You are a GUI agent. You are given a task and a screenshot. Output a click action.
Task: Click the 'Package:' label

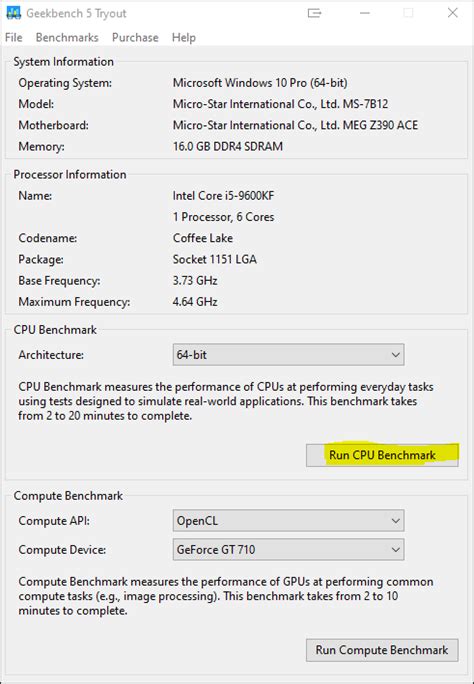coord(41,259)
